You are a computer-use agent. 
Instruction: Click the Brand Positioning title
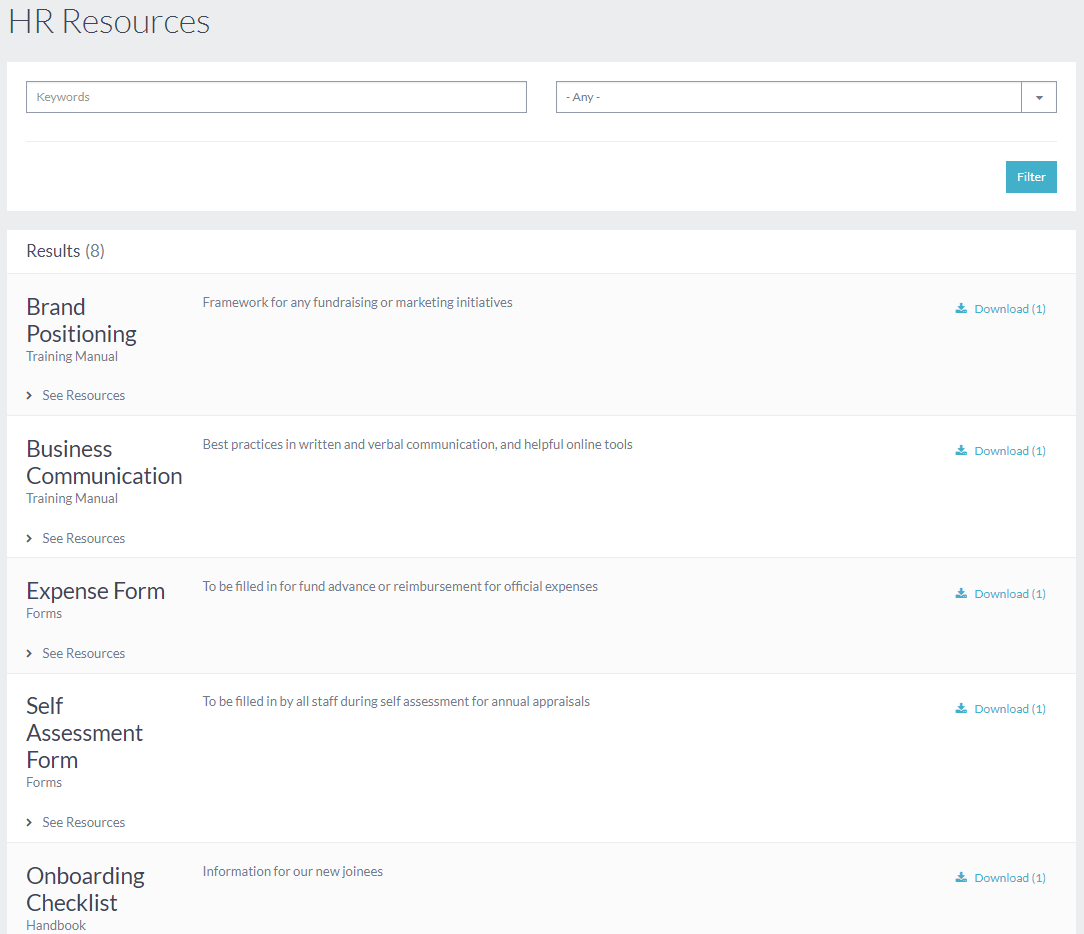(x=82, y=320)
